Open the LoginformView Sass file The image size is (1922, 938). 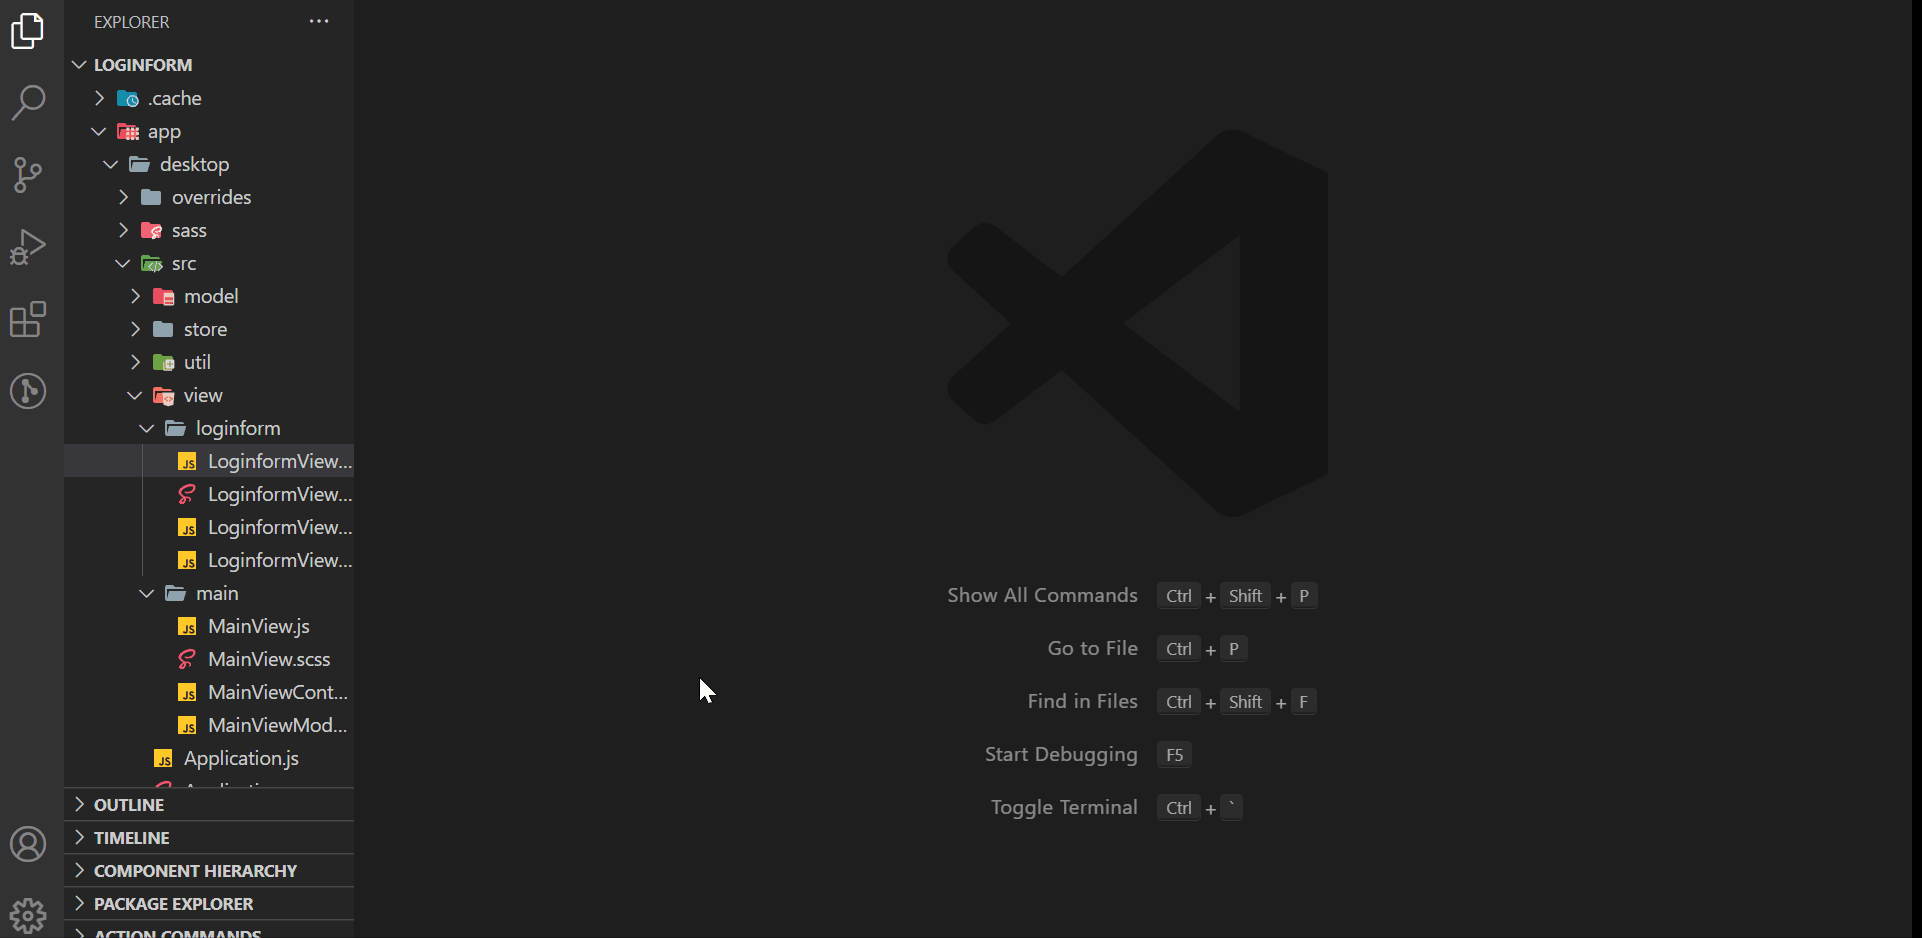(209, 494)
